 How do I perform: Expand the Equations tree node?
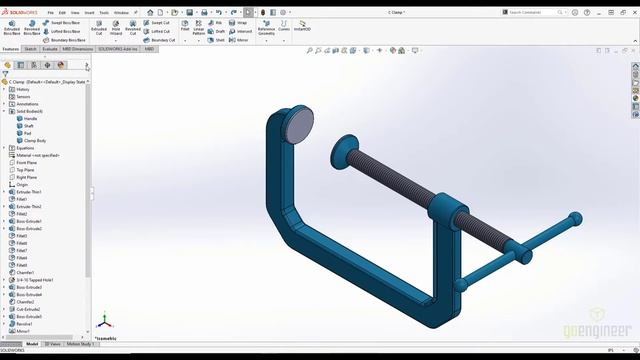click(4, 148)
